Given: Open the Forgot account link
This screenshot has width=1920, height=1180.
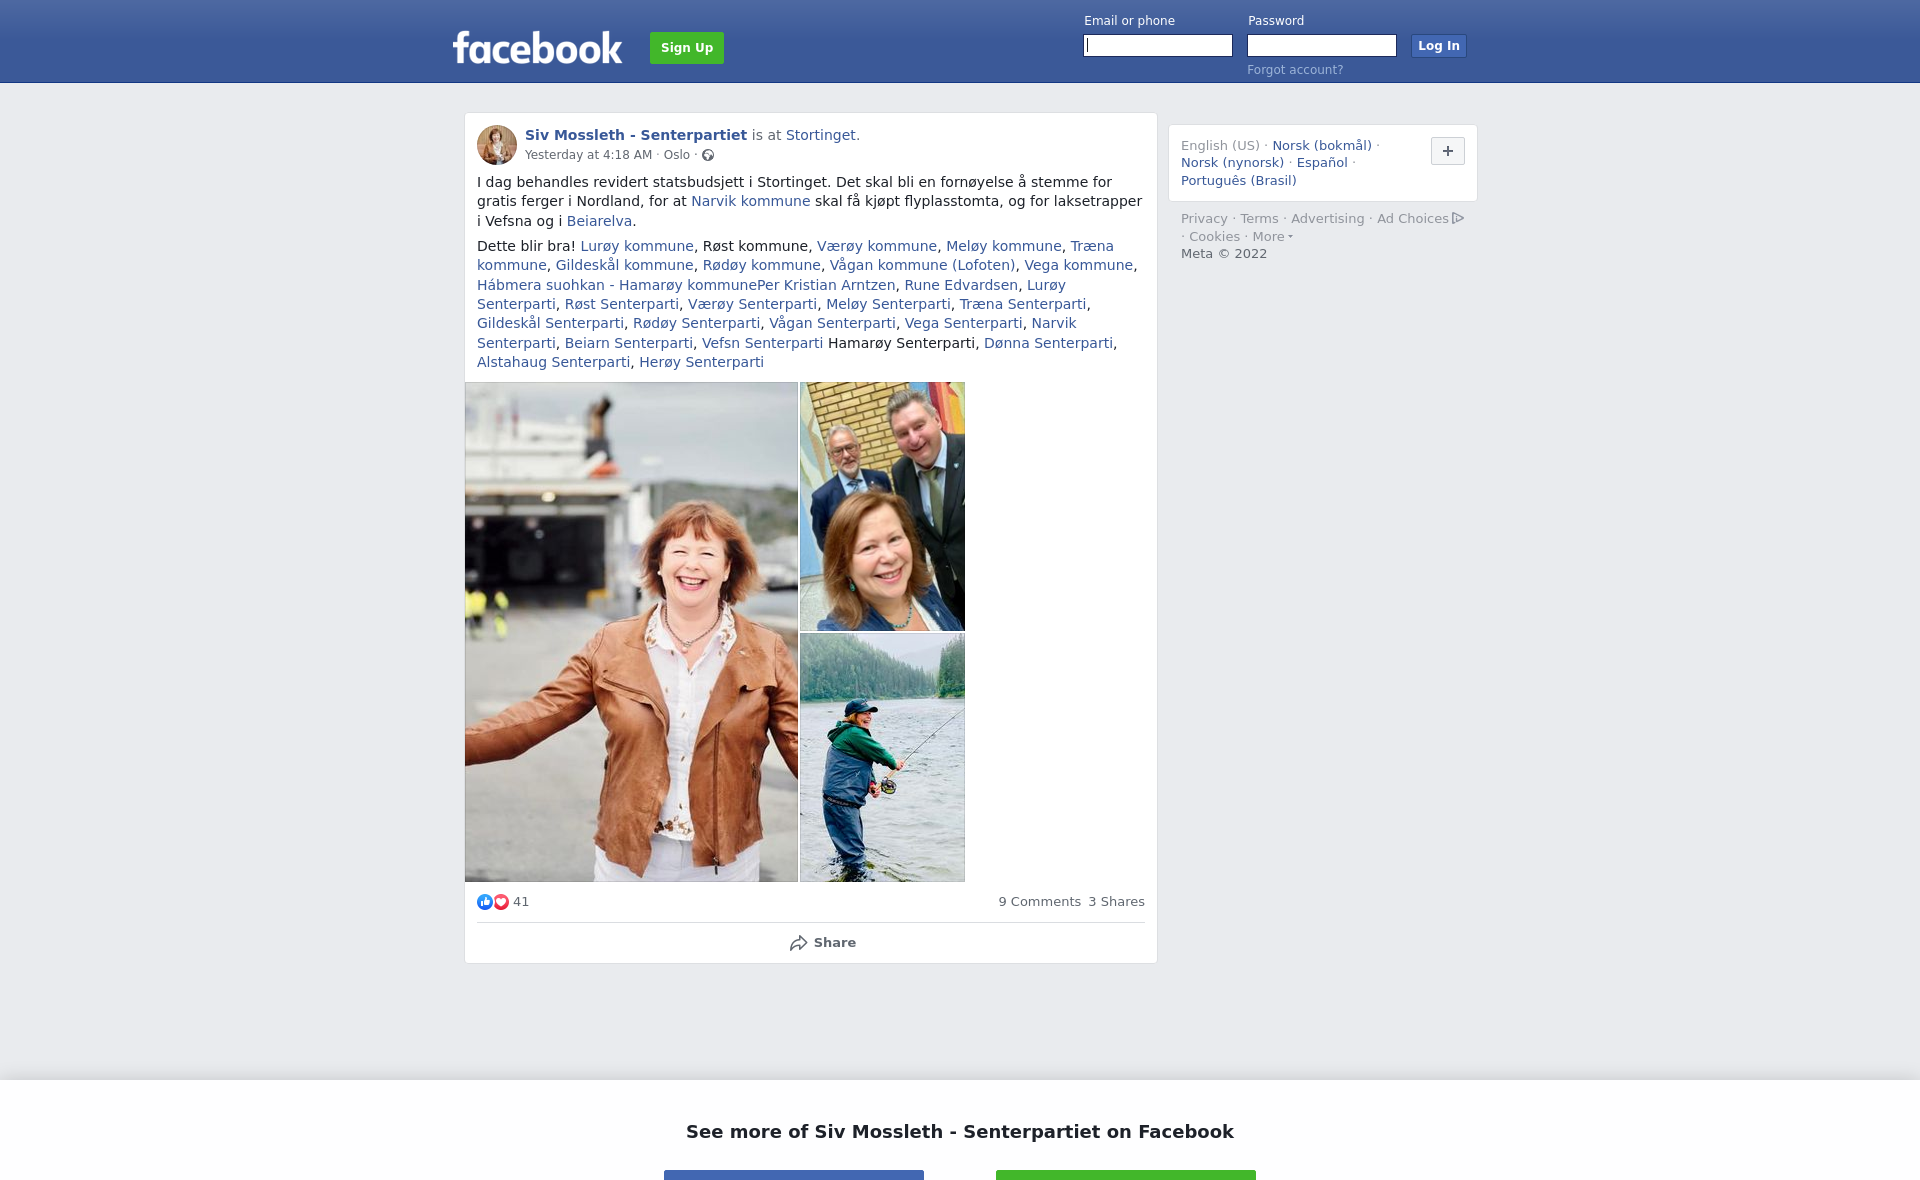Looking at the screenshot, I should pyautogui.click(x=1295, y=70).
